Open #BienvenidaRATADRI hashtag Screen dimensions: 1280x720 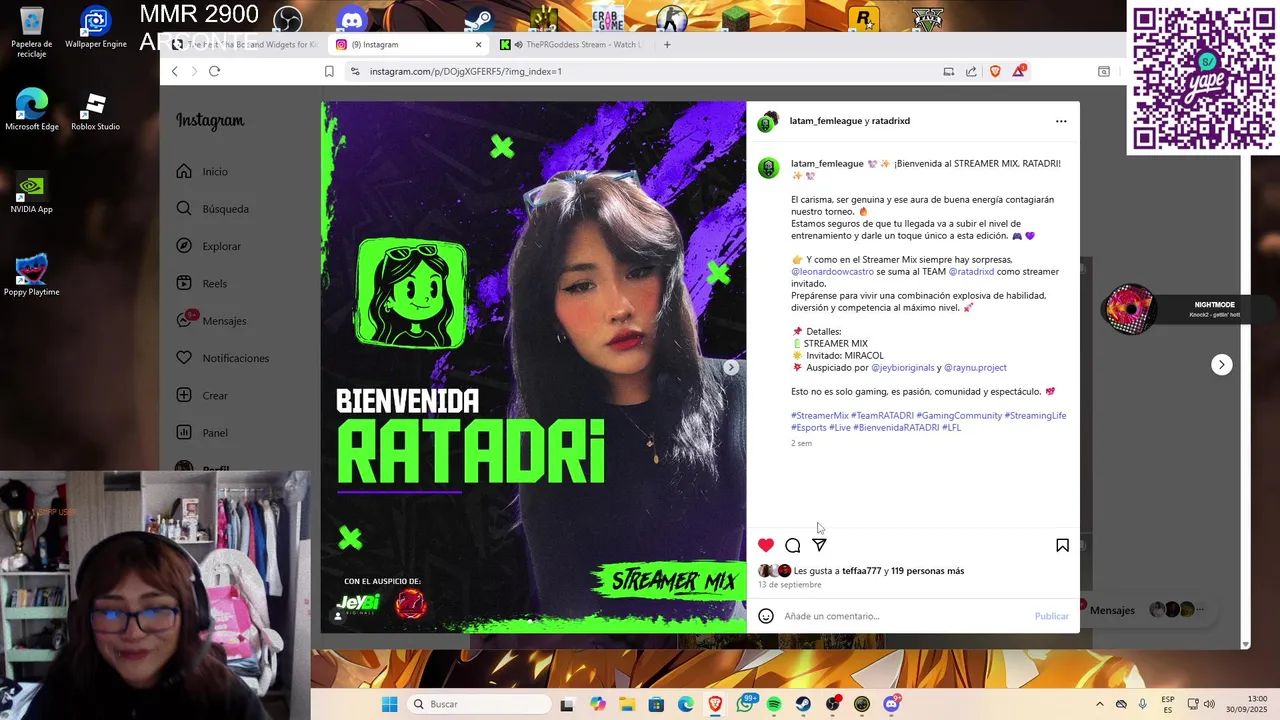[x=896, y=427]
